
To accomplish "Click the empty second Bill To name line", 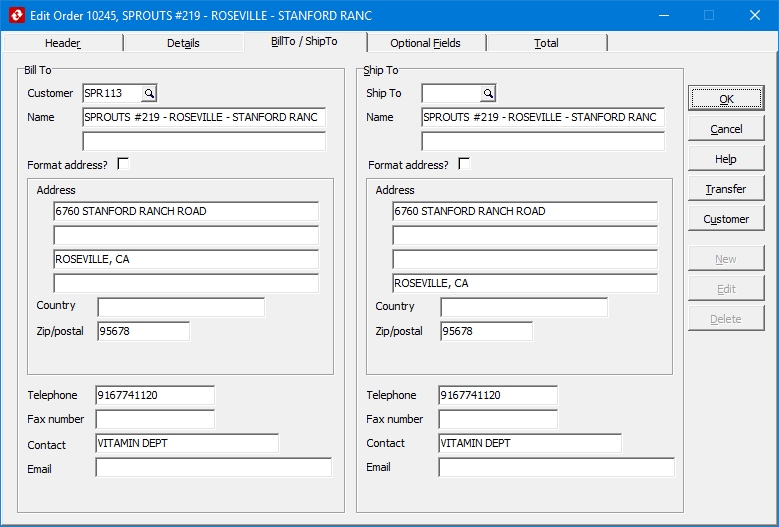I will tap(204, 141).
